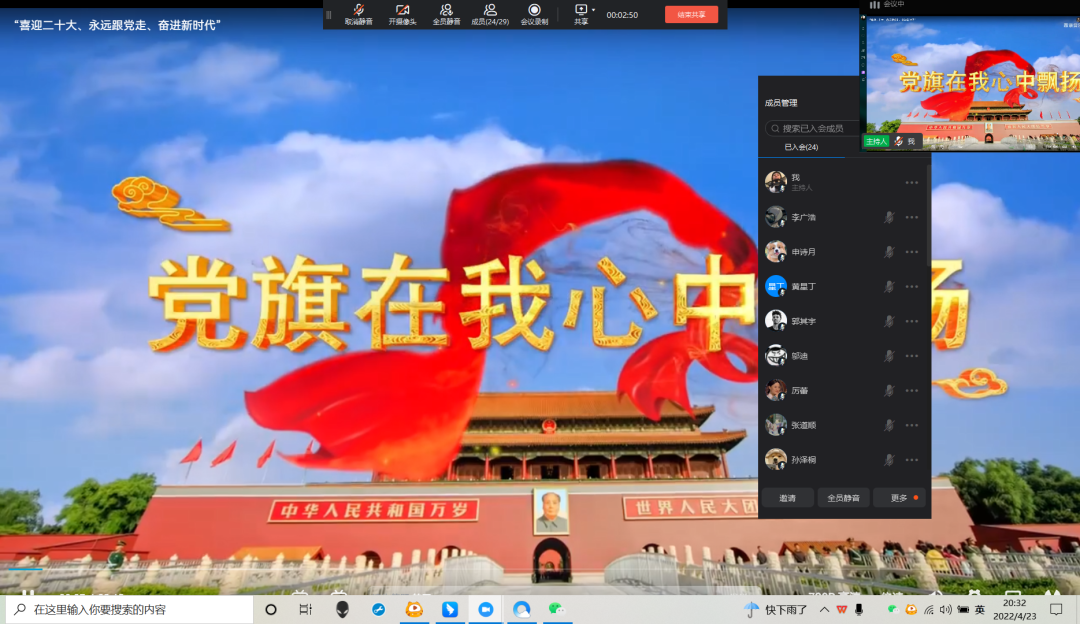Open WeChat from the Windows taskbar
Image resolution: width=1080 pixels, height=624 pixels.
(x=556, y=609)
